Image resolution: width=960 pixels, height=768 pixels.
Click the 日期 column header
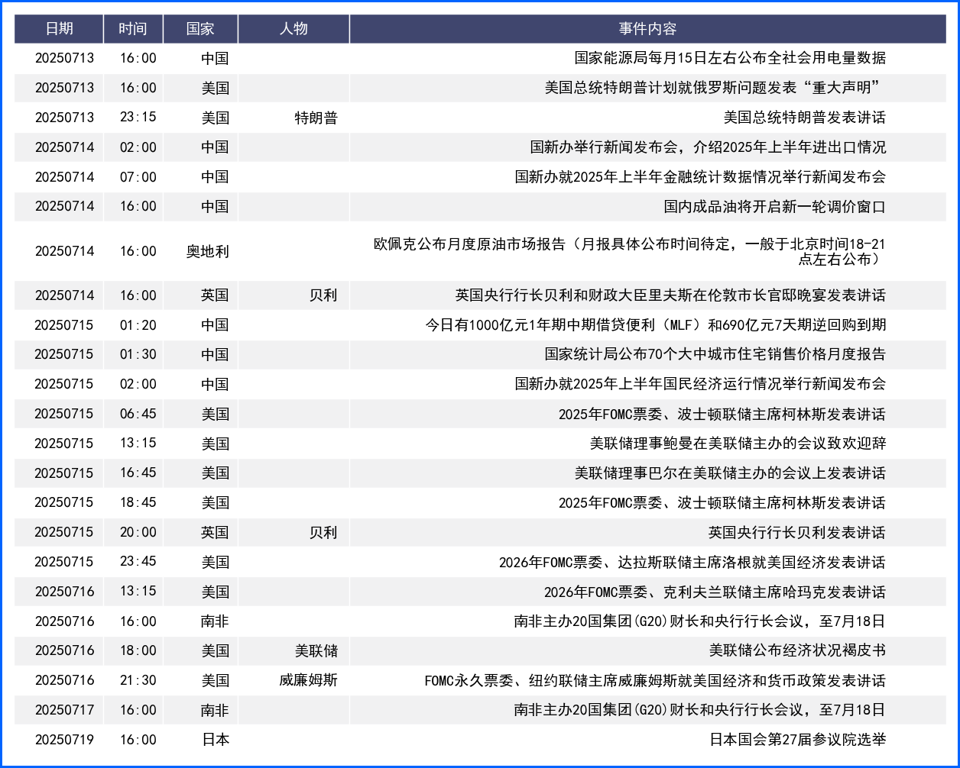click(x=59, y=29)
